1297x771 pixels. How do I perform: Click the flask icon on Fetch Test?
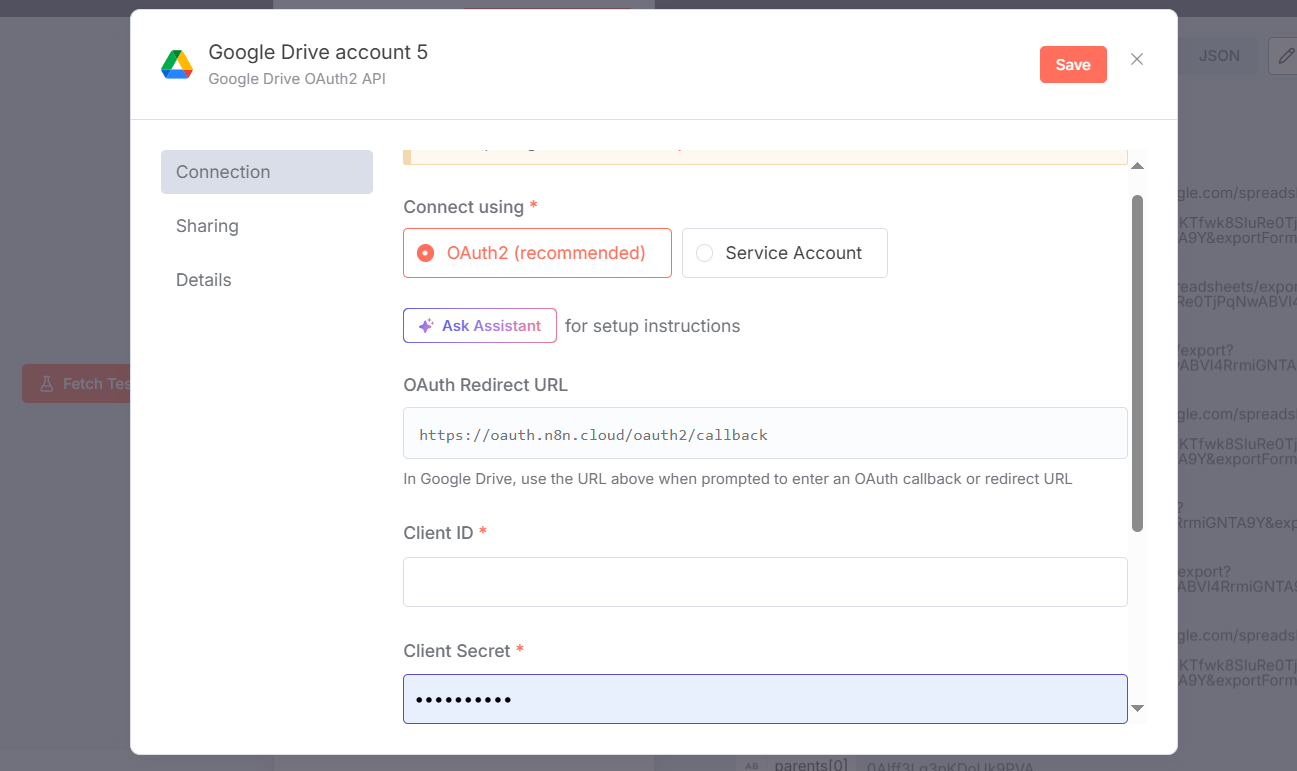[x=46, y=384]
